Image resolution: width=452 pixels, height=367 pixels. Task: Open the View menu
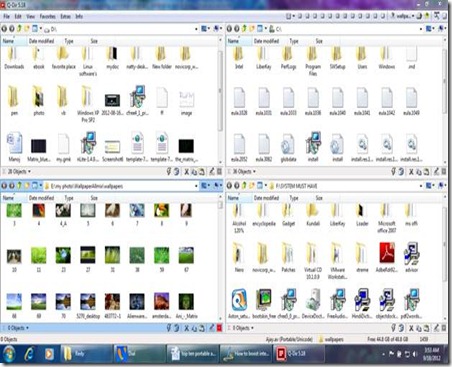pos(31,16)
